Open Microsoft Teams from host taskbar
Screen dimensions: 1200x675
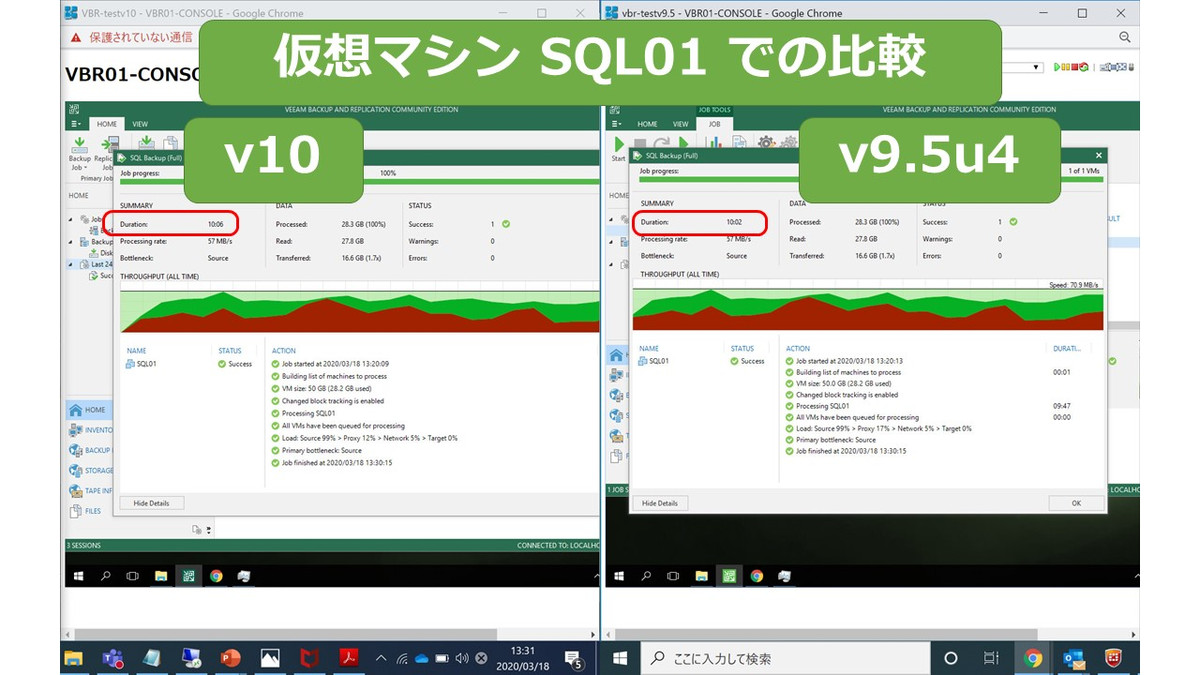(x=111, y=658)
